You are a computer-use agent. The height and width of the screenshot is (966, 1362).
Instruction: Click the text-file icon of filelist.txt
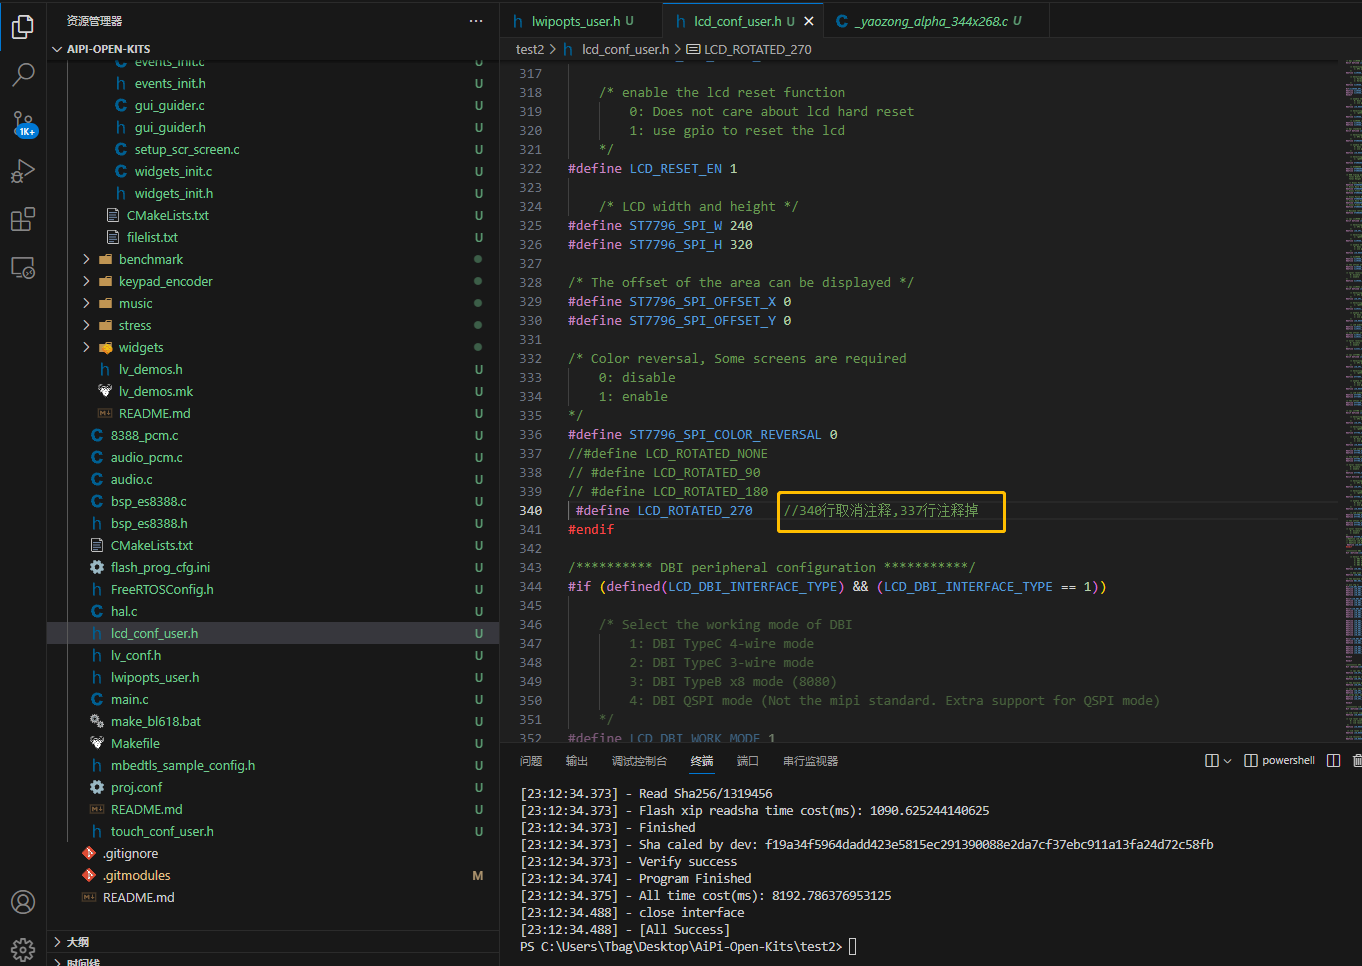click(x=113, y=237)
